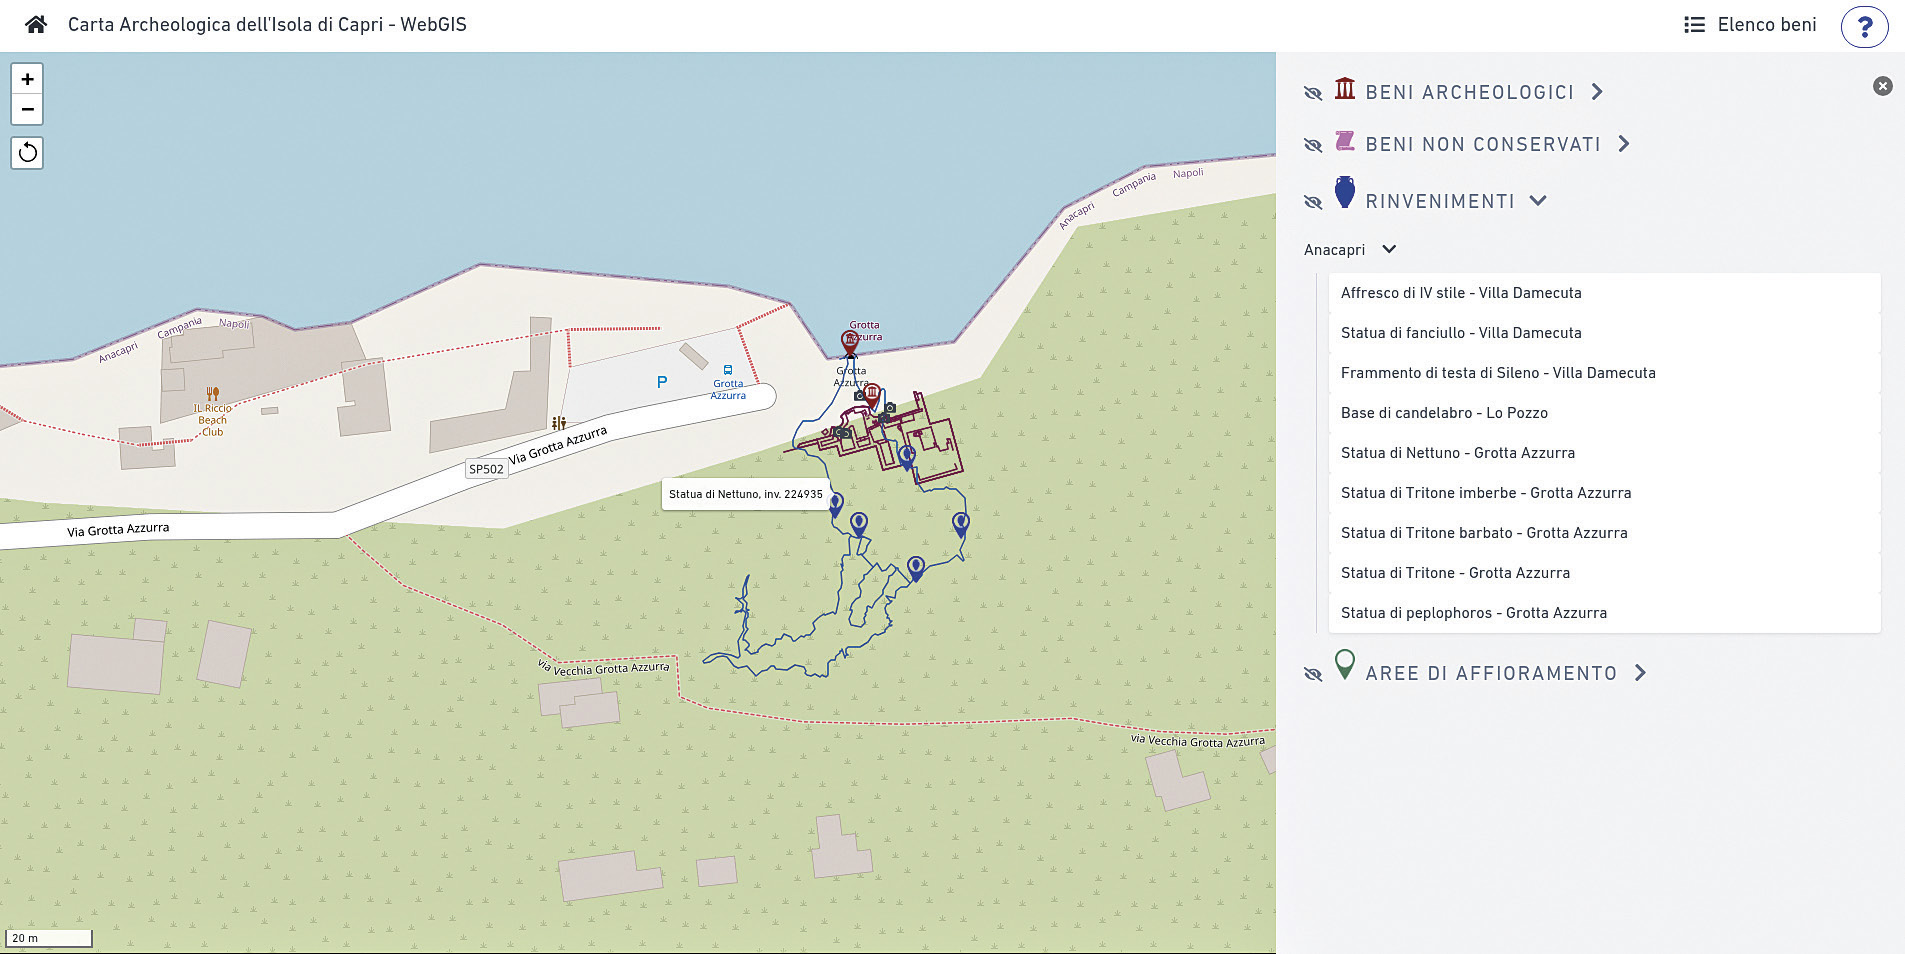The width and height of the screenshot is (1905, 954).
Task: Collapse the Anacapri sublist
Action: pyautogui.click(x=1389, y=249)
